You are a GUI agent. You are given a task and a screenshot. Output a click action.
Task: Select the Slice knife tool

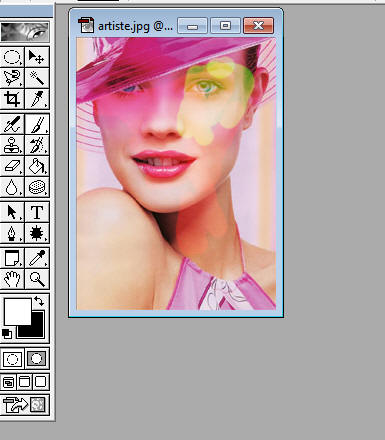point(37,99)
